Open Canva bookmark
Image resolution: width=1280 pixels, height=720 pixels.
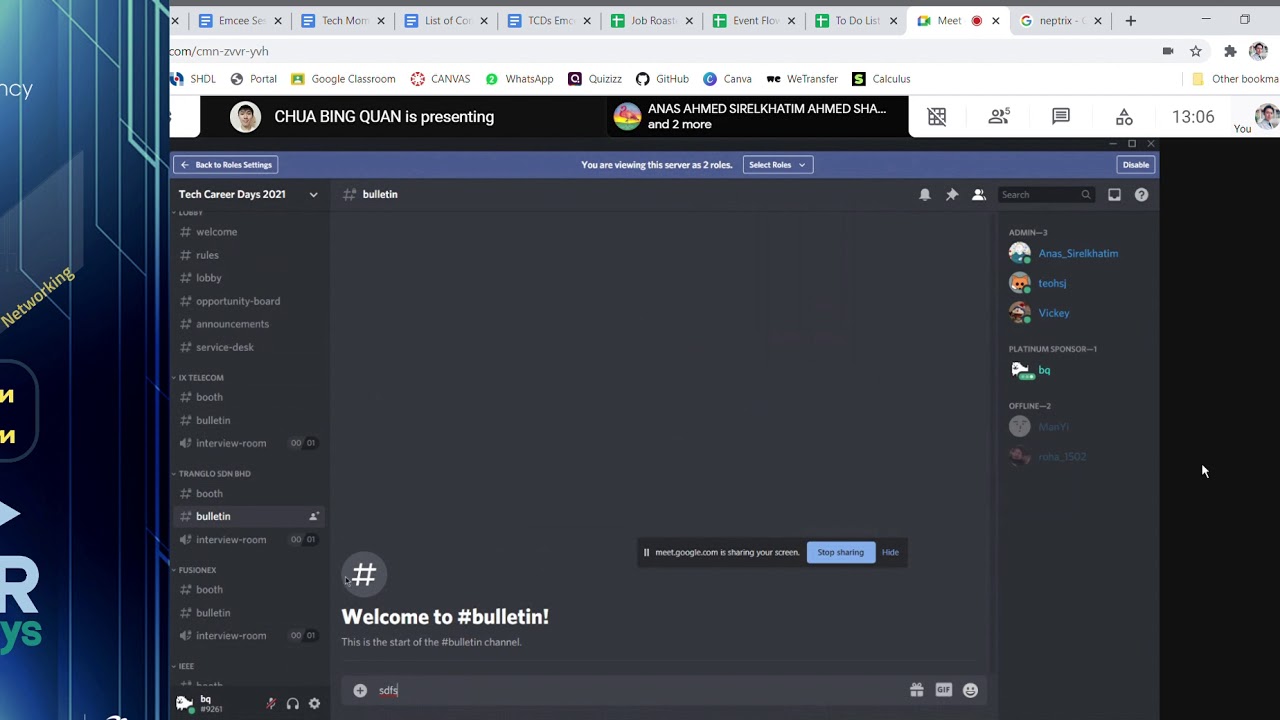click(727, 79)
